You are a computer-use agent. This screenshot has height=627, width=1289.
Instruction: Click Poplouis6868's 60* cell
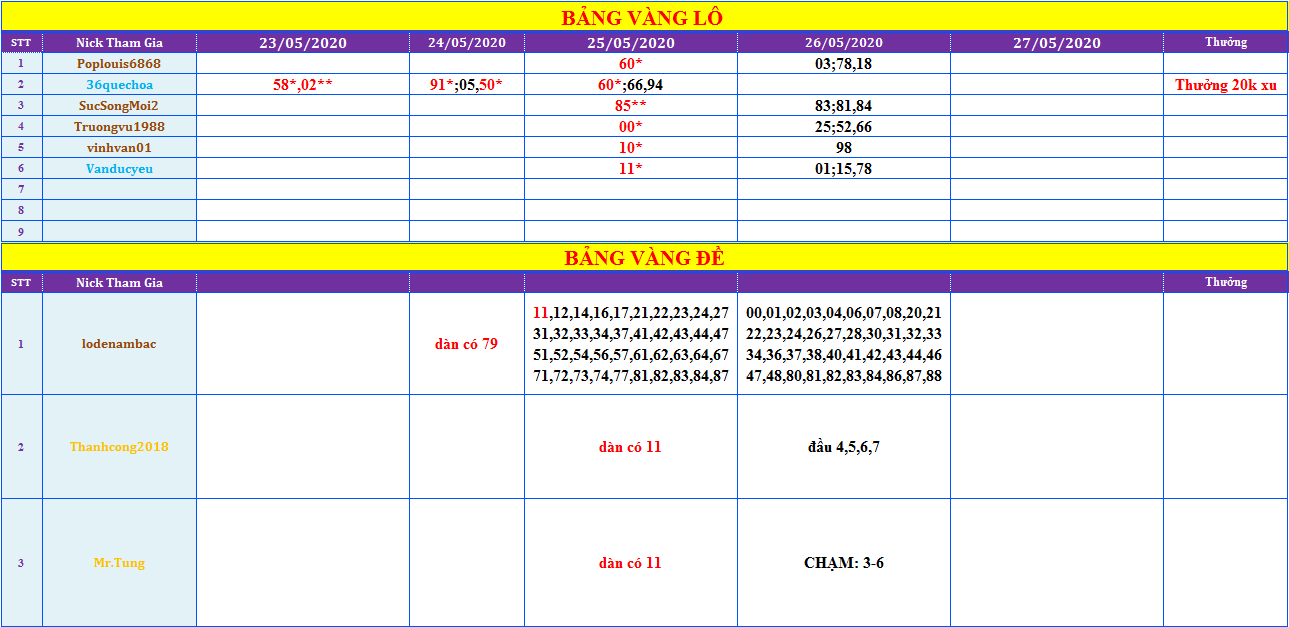631,63
